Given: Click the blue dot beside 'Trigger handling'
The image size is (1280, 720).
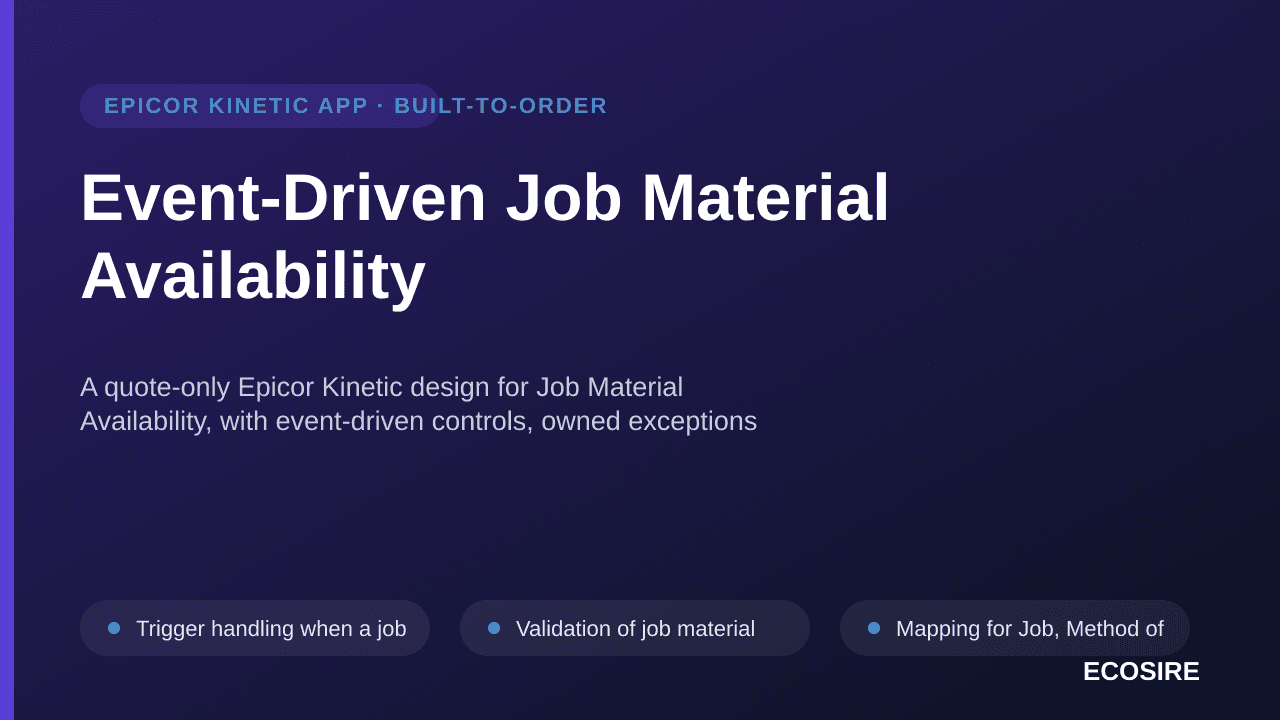Looking at the screenshot, I should click(x=114, y=628).
